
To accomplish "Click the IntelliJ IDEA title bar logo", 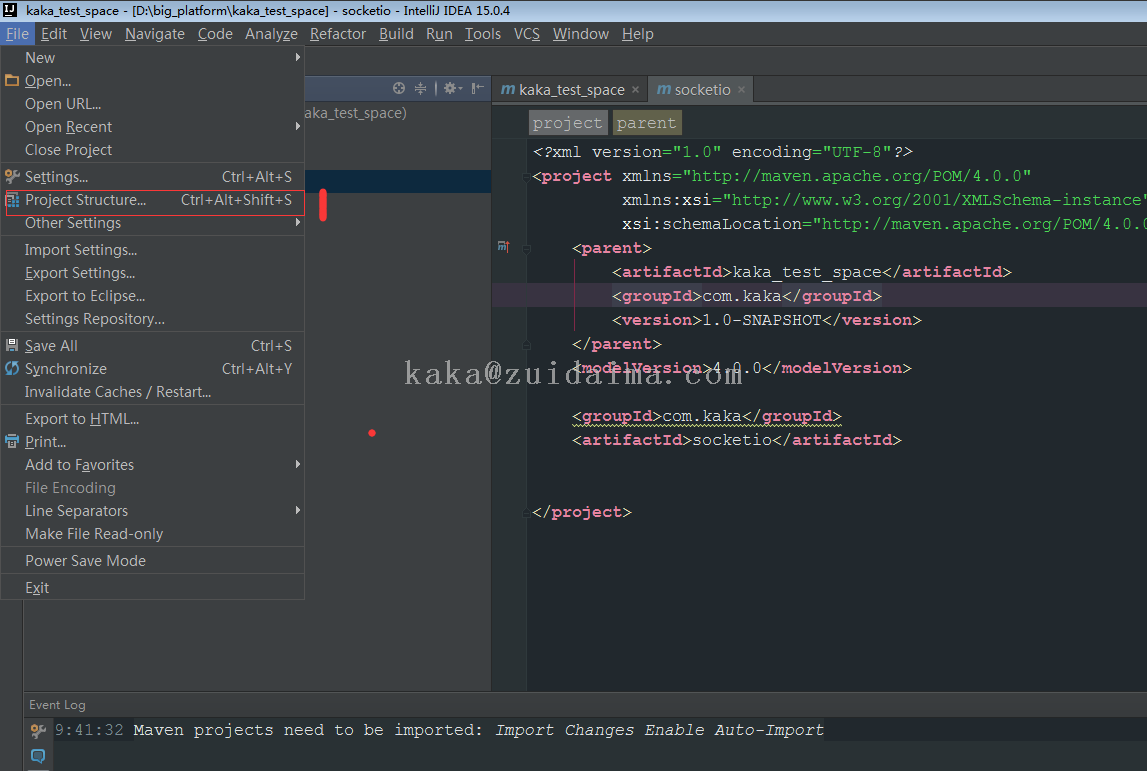I will 10,10.
